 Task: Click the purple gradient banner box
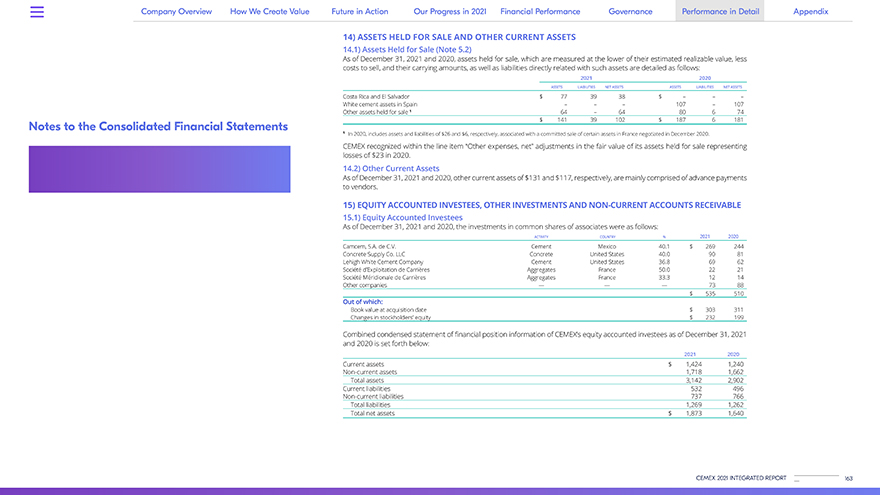[x=159, y=169]
